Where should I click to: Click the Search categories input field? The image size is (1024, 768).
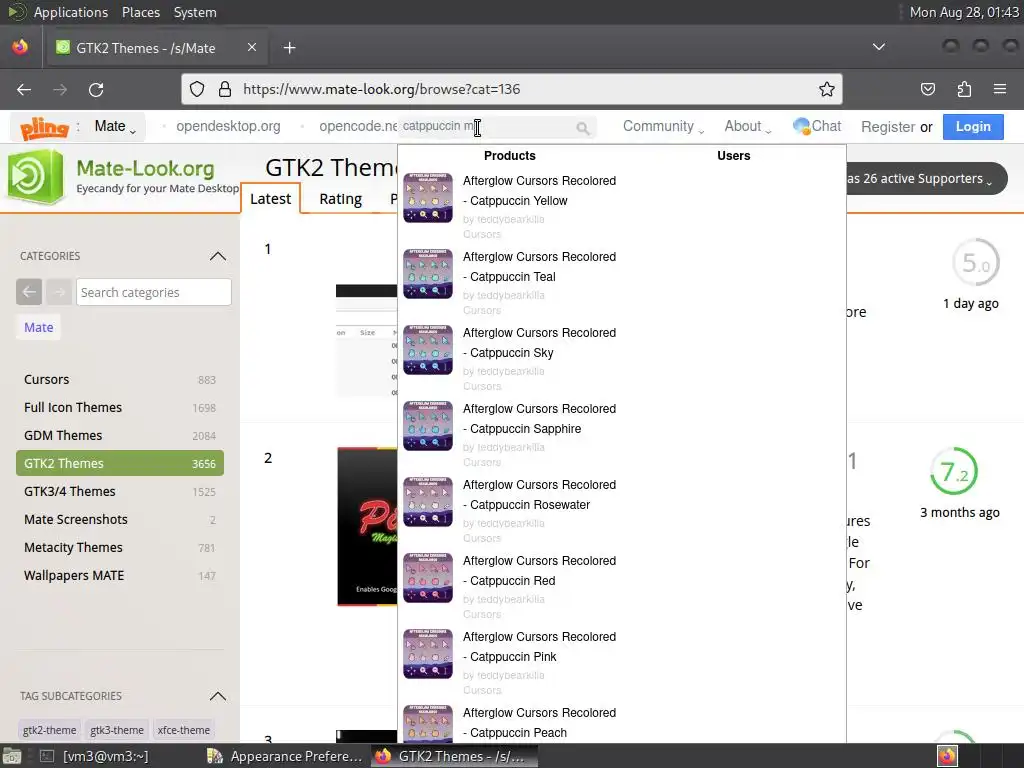153,292
